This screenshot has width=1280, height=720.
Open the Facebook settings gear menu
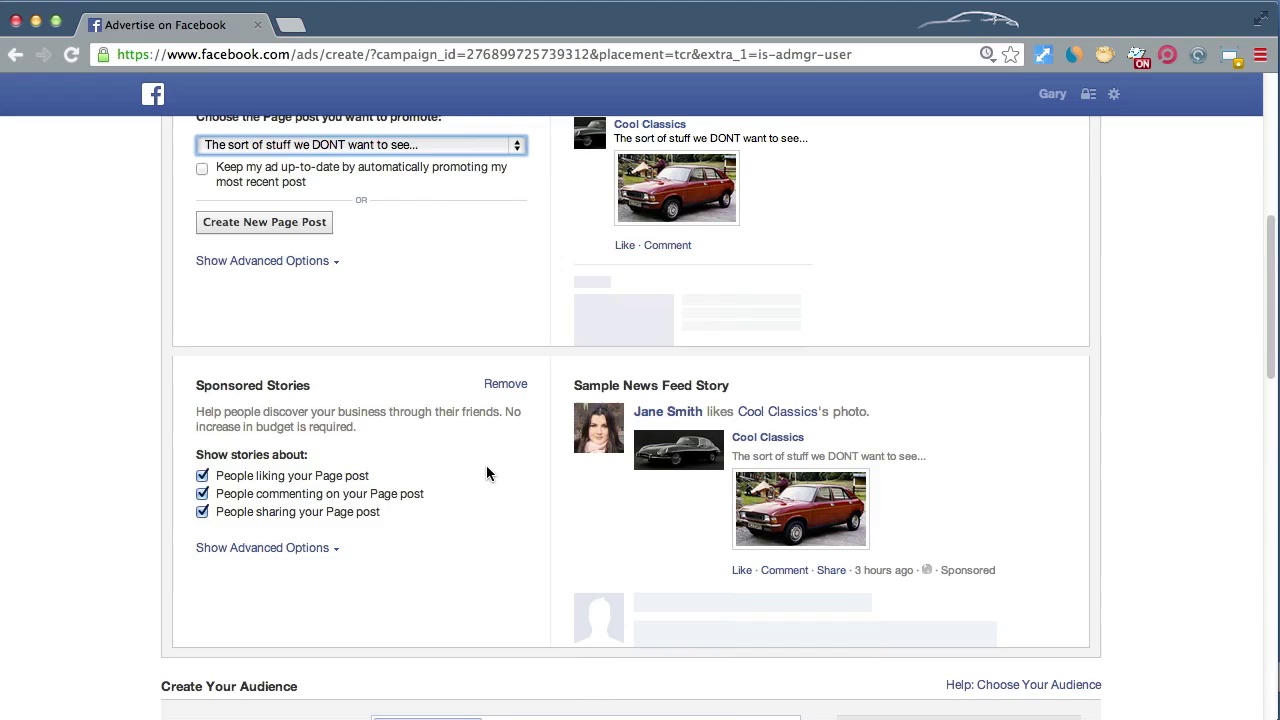pyautogui.click(x=1114, y=94)
